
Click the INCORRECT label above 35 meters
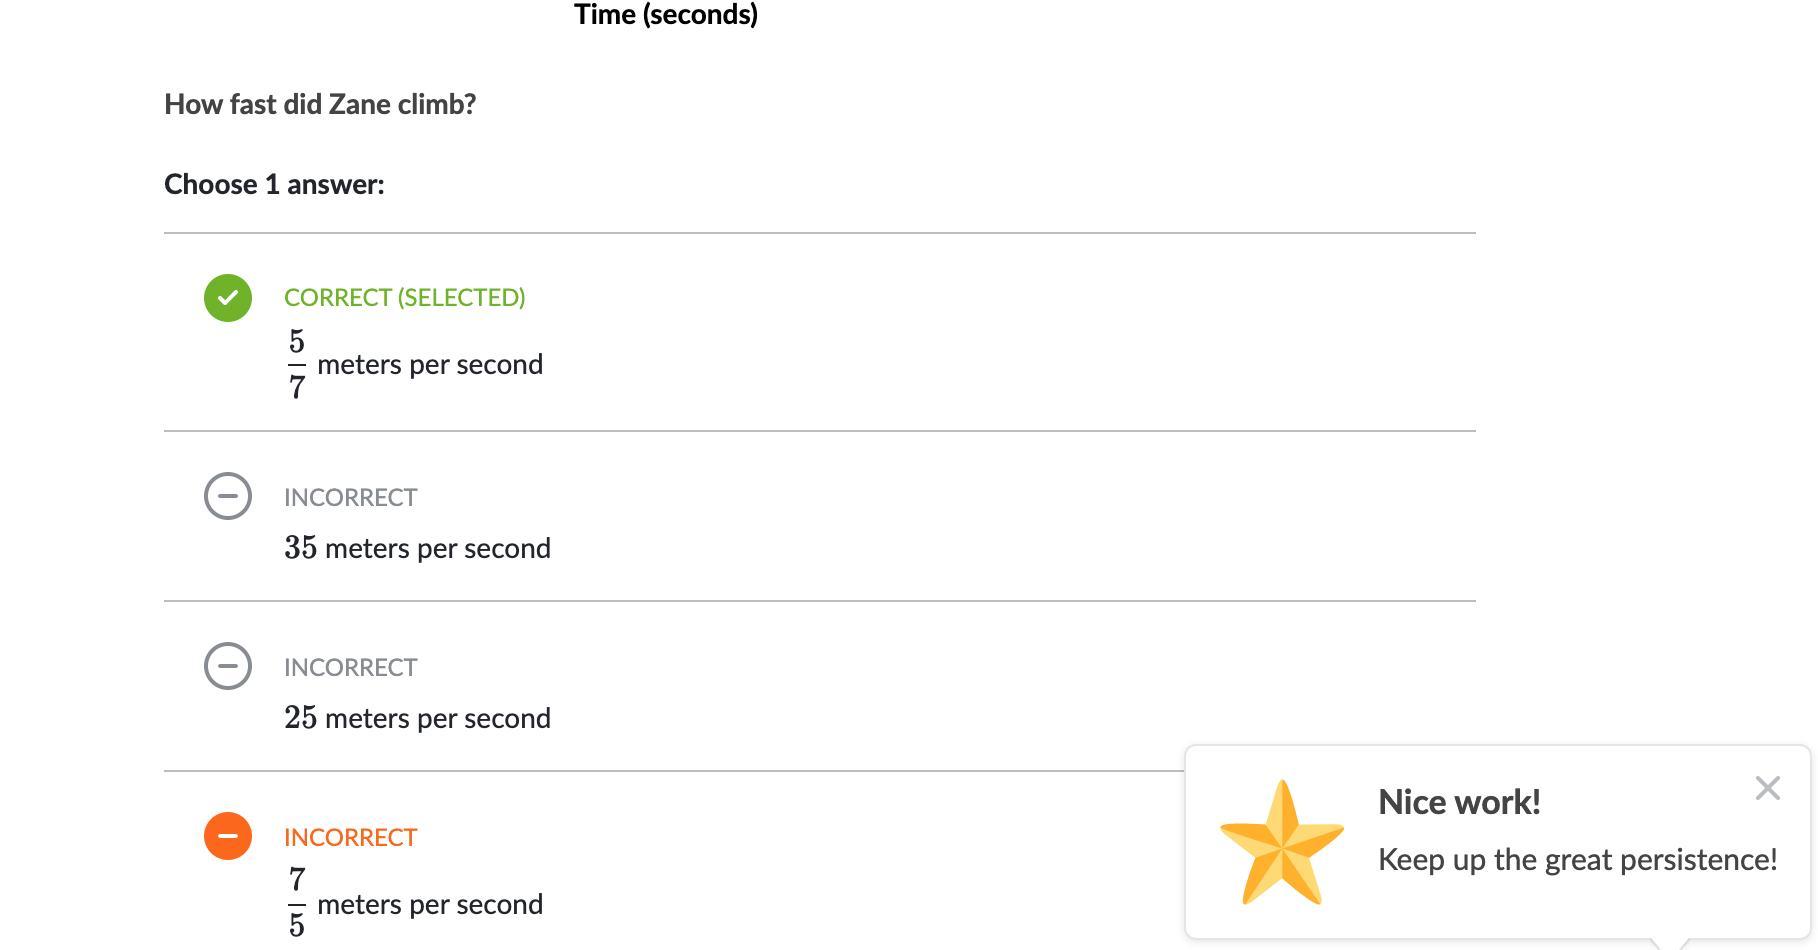350,498
